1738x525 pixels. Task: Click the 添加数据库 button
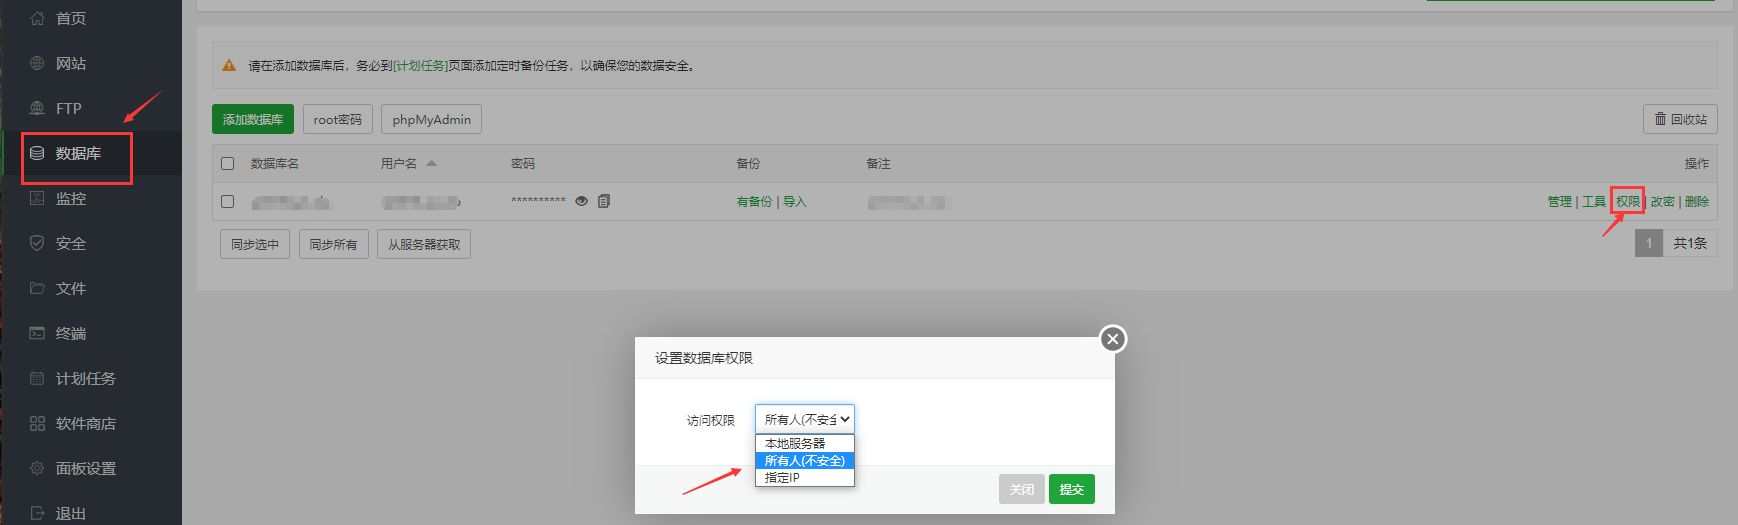252,119
